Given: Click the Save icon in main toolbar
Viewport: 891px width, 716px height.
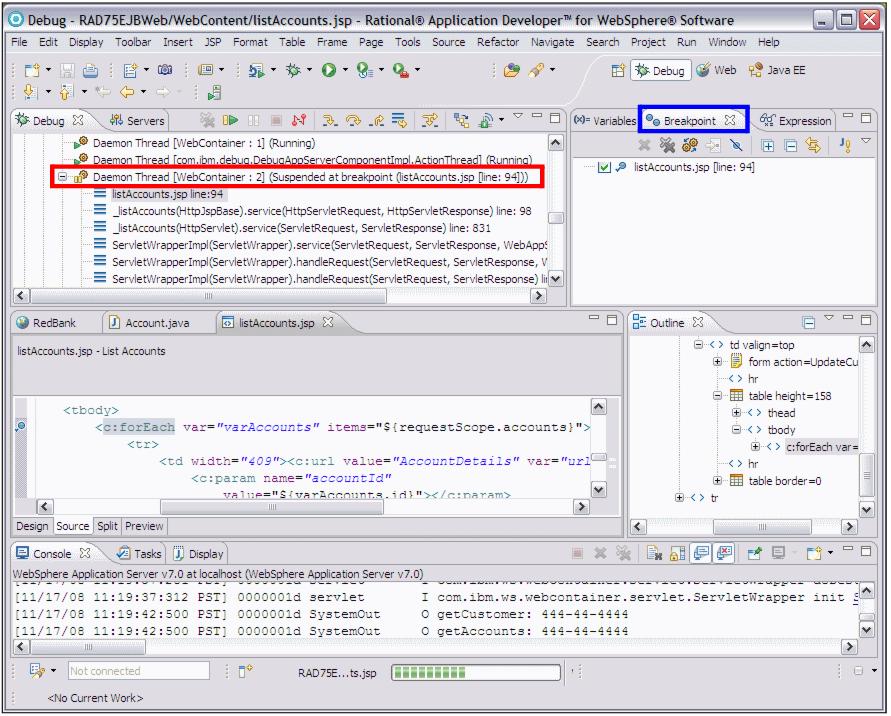Looking at the screenshot, I should [x=68, y=70].
